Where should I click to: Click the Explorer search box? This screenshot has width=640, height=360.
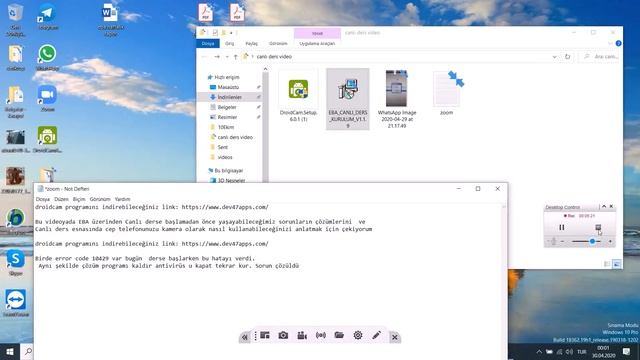(x=600, y=57)
